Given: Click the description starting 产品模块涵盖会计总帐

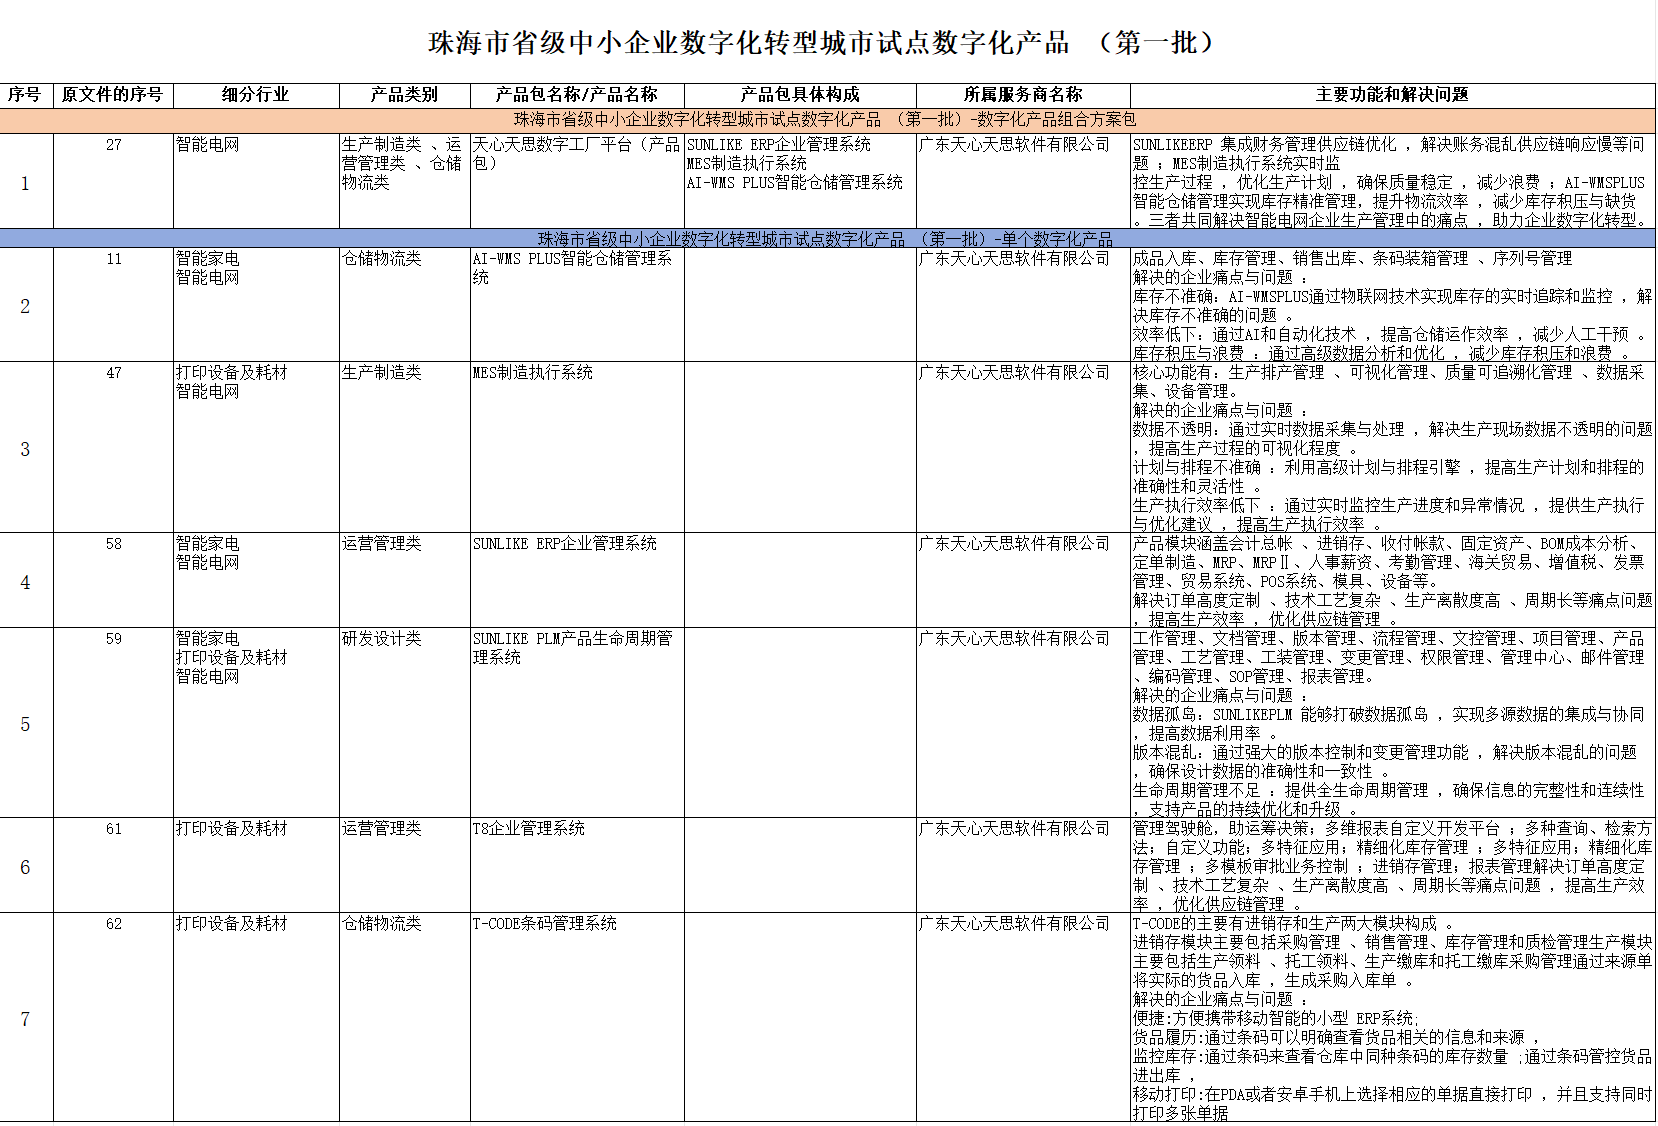Looking at the screenshot, I should [1392, 580].
